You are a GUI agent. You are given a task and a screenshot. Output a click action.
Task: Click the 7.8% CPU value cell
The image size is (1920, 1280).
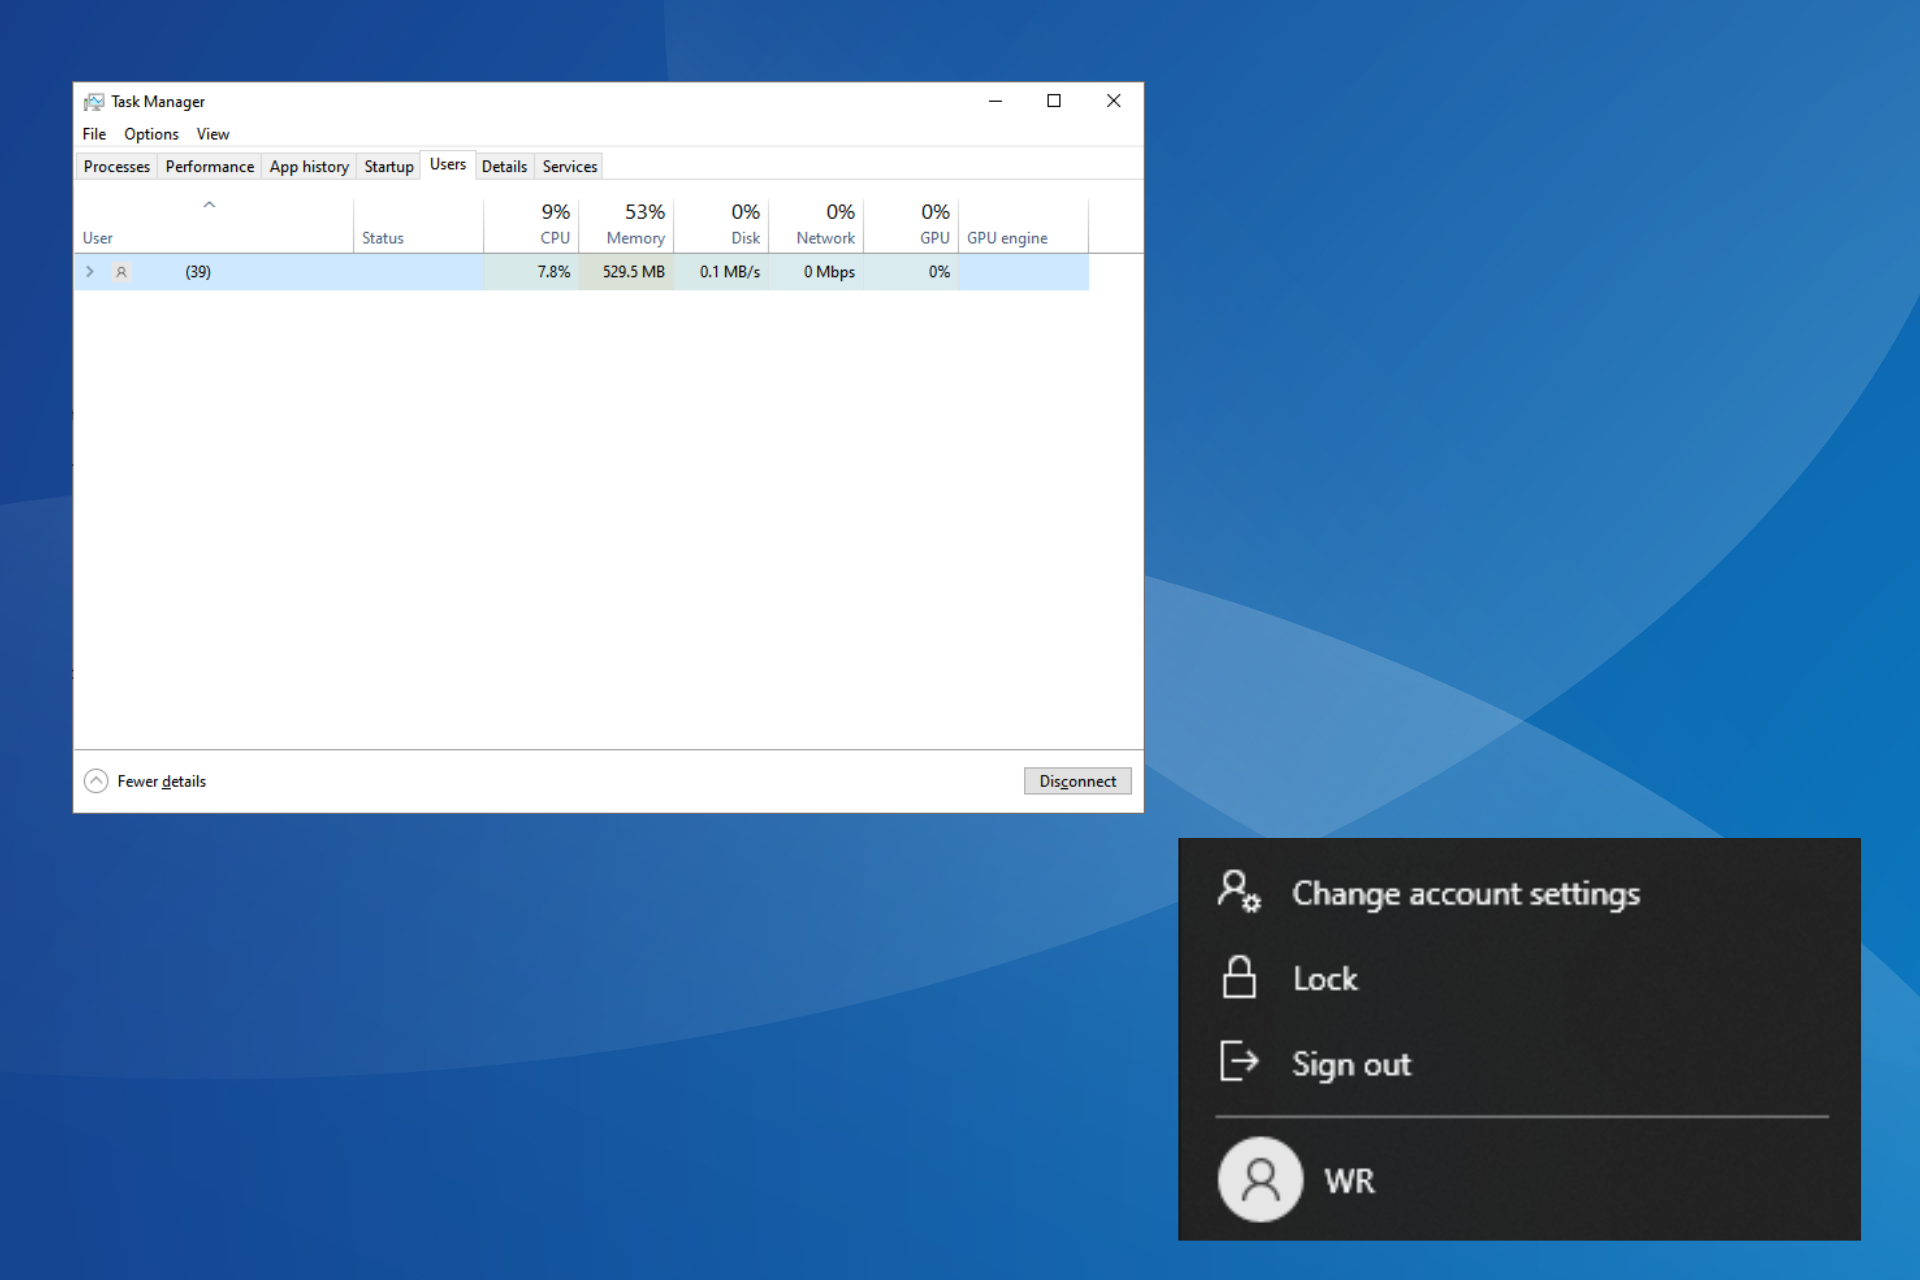tap(531, 272)
